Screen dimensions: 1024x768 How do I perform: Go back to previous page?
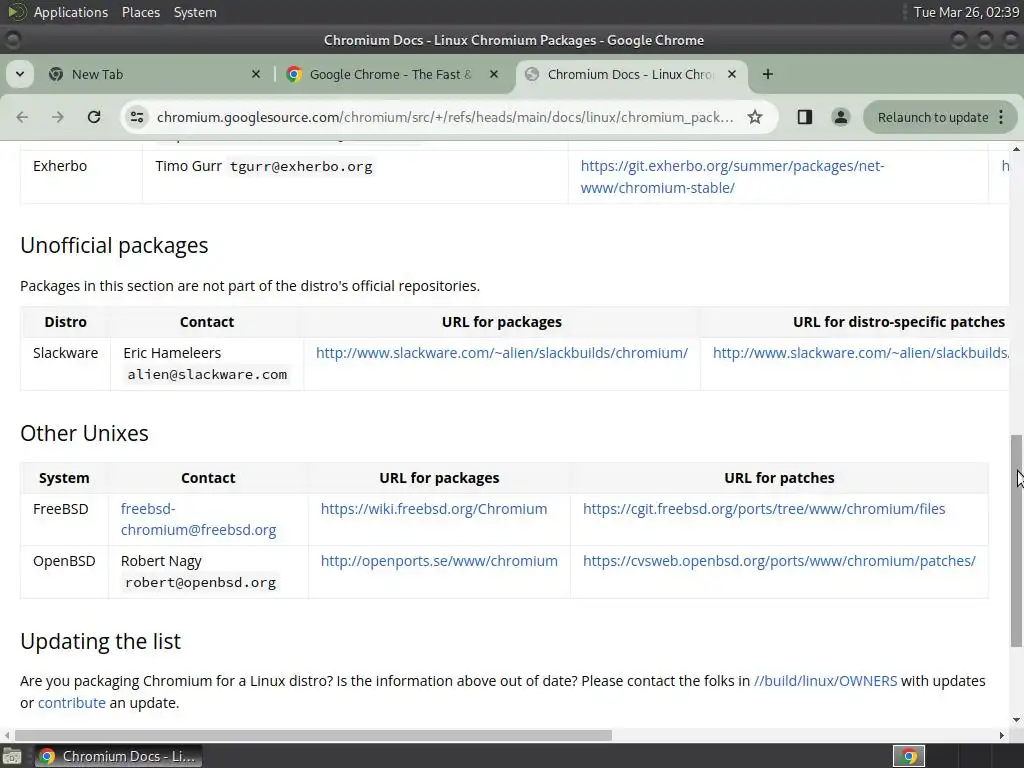[22, 117]
